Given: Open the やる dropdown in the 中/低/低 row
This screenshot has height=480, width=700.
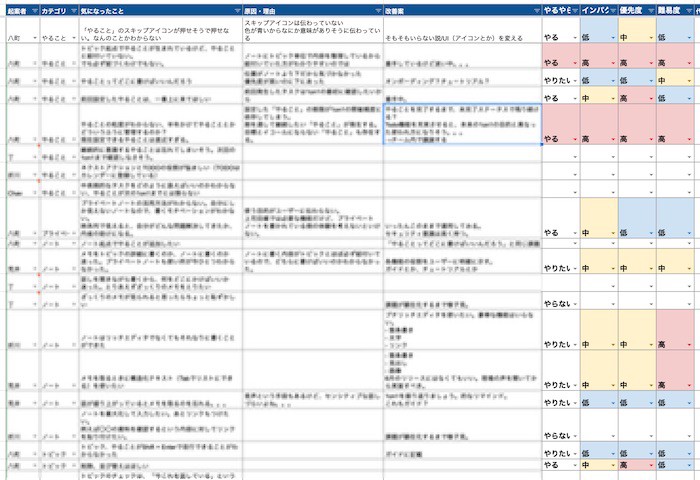Looking at the screenshot, I should coord(575,233).
